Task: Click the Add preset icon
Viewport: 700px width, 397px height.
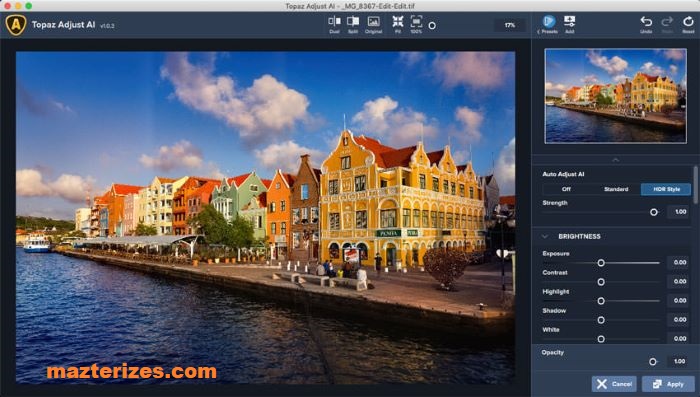Action: [x=569, y=24]
